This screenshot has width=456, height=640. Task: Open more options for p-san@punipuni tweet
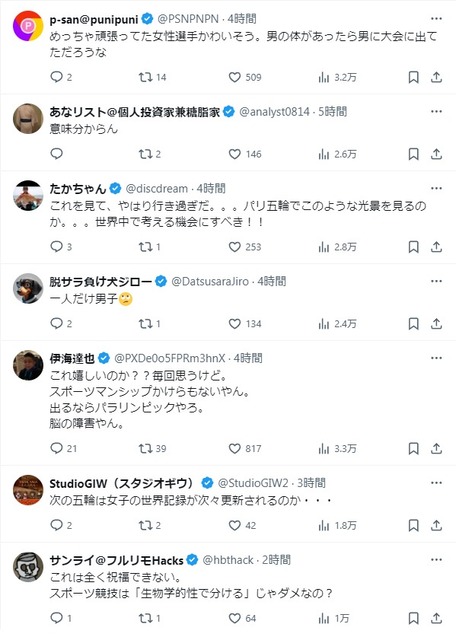click(436, 19)
